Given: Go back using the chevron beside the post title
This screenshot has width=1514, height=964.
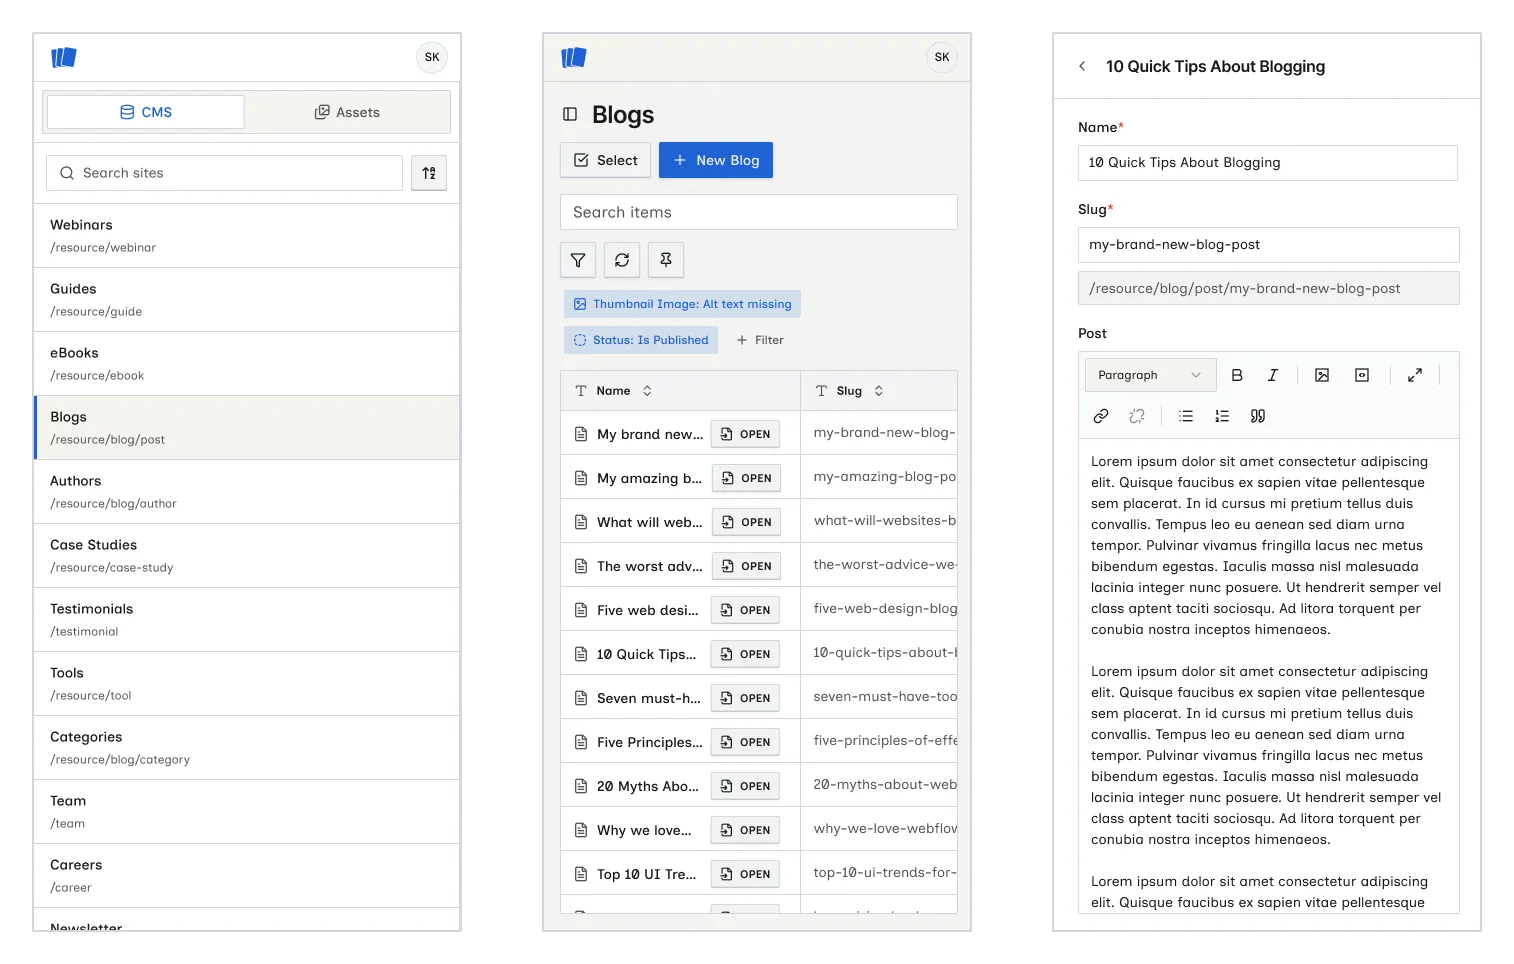Looking at the screenshot, I should 1082,66.
